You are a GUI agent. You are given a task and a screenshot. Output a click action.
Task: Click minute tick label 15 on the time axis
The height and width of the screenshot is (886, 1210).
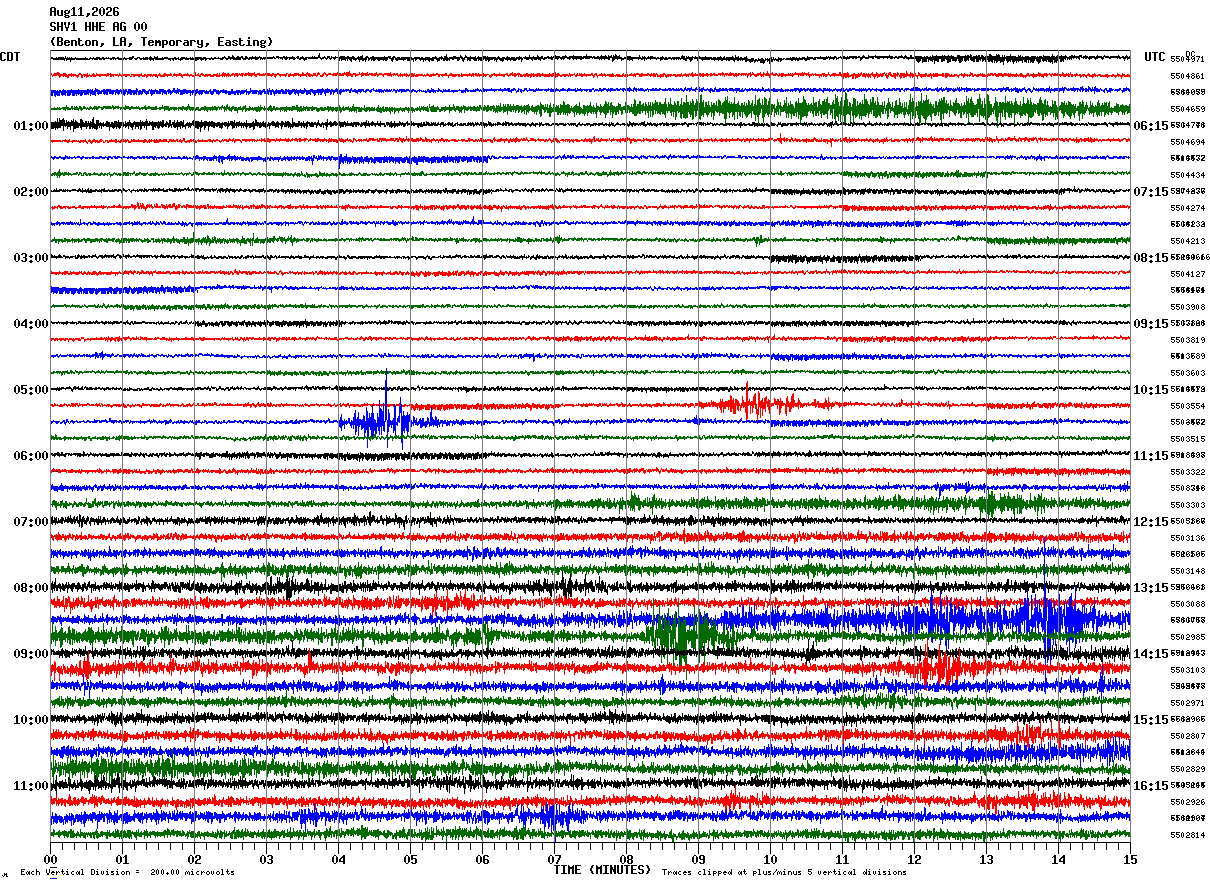1130,859
